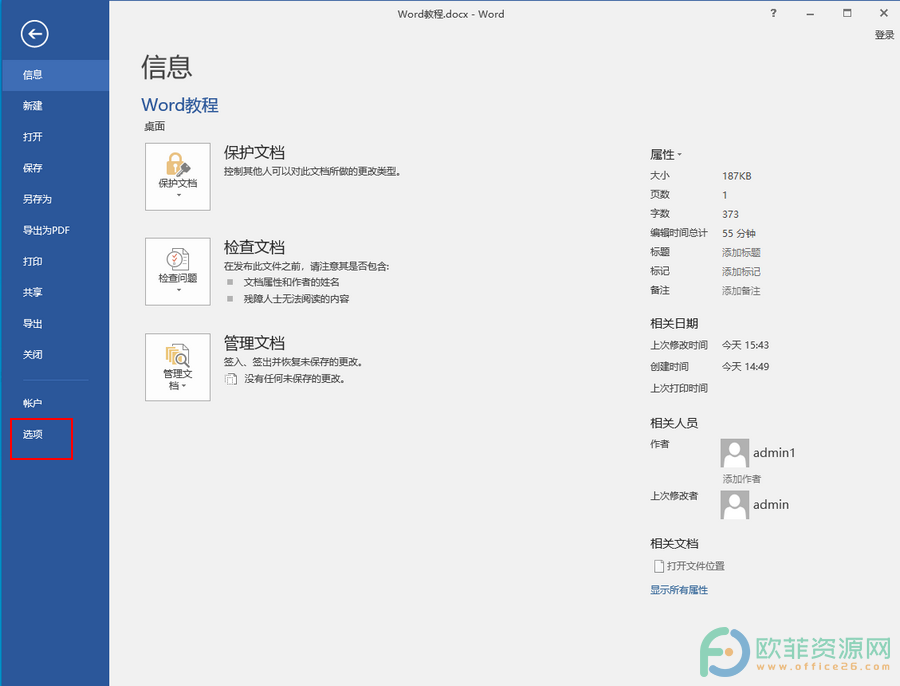This screenshot has height=686, width=900.
Task: Select 另存为 in the sidebar
Action: (x=55, y=199)
